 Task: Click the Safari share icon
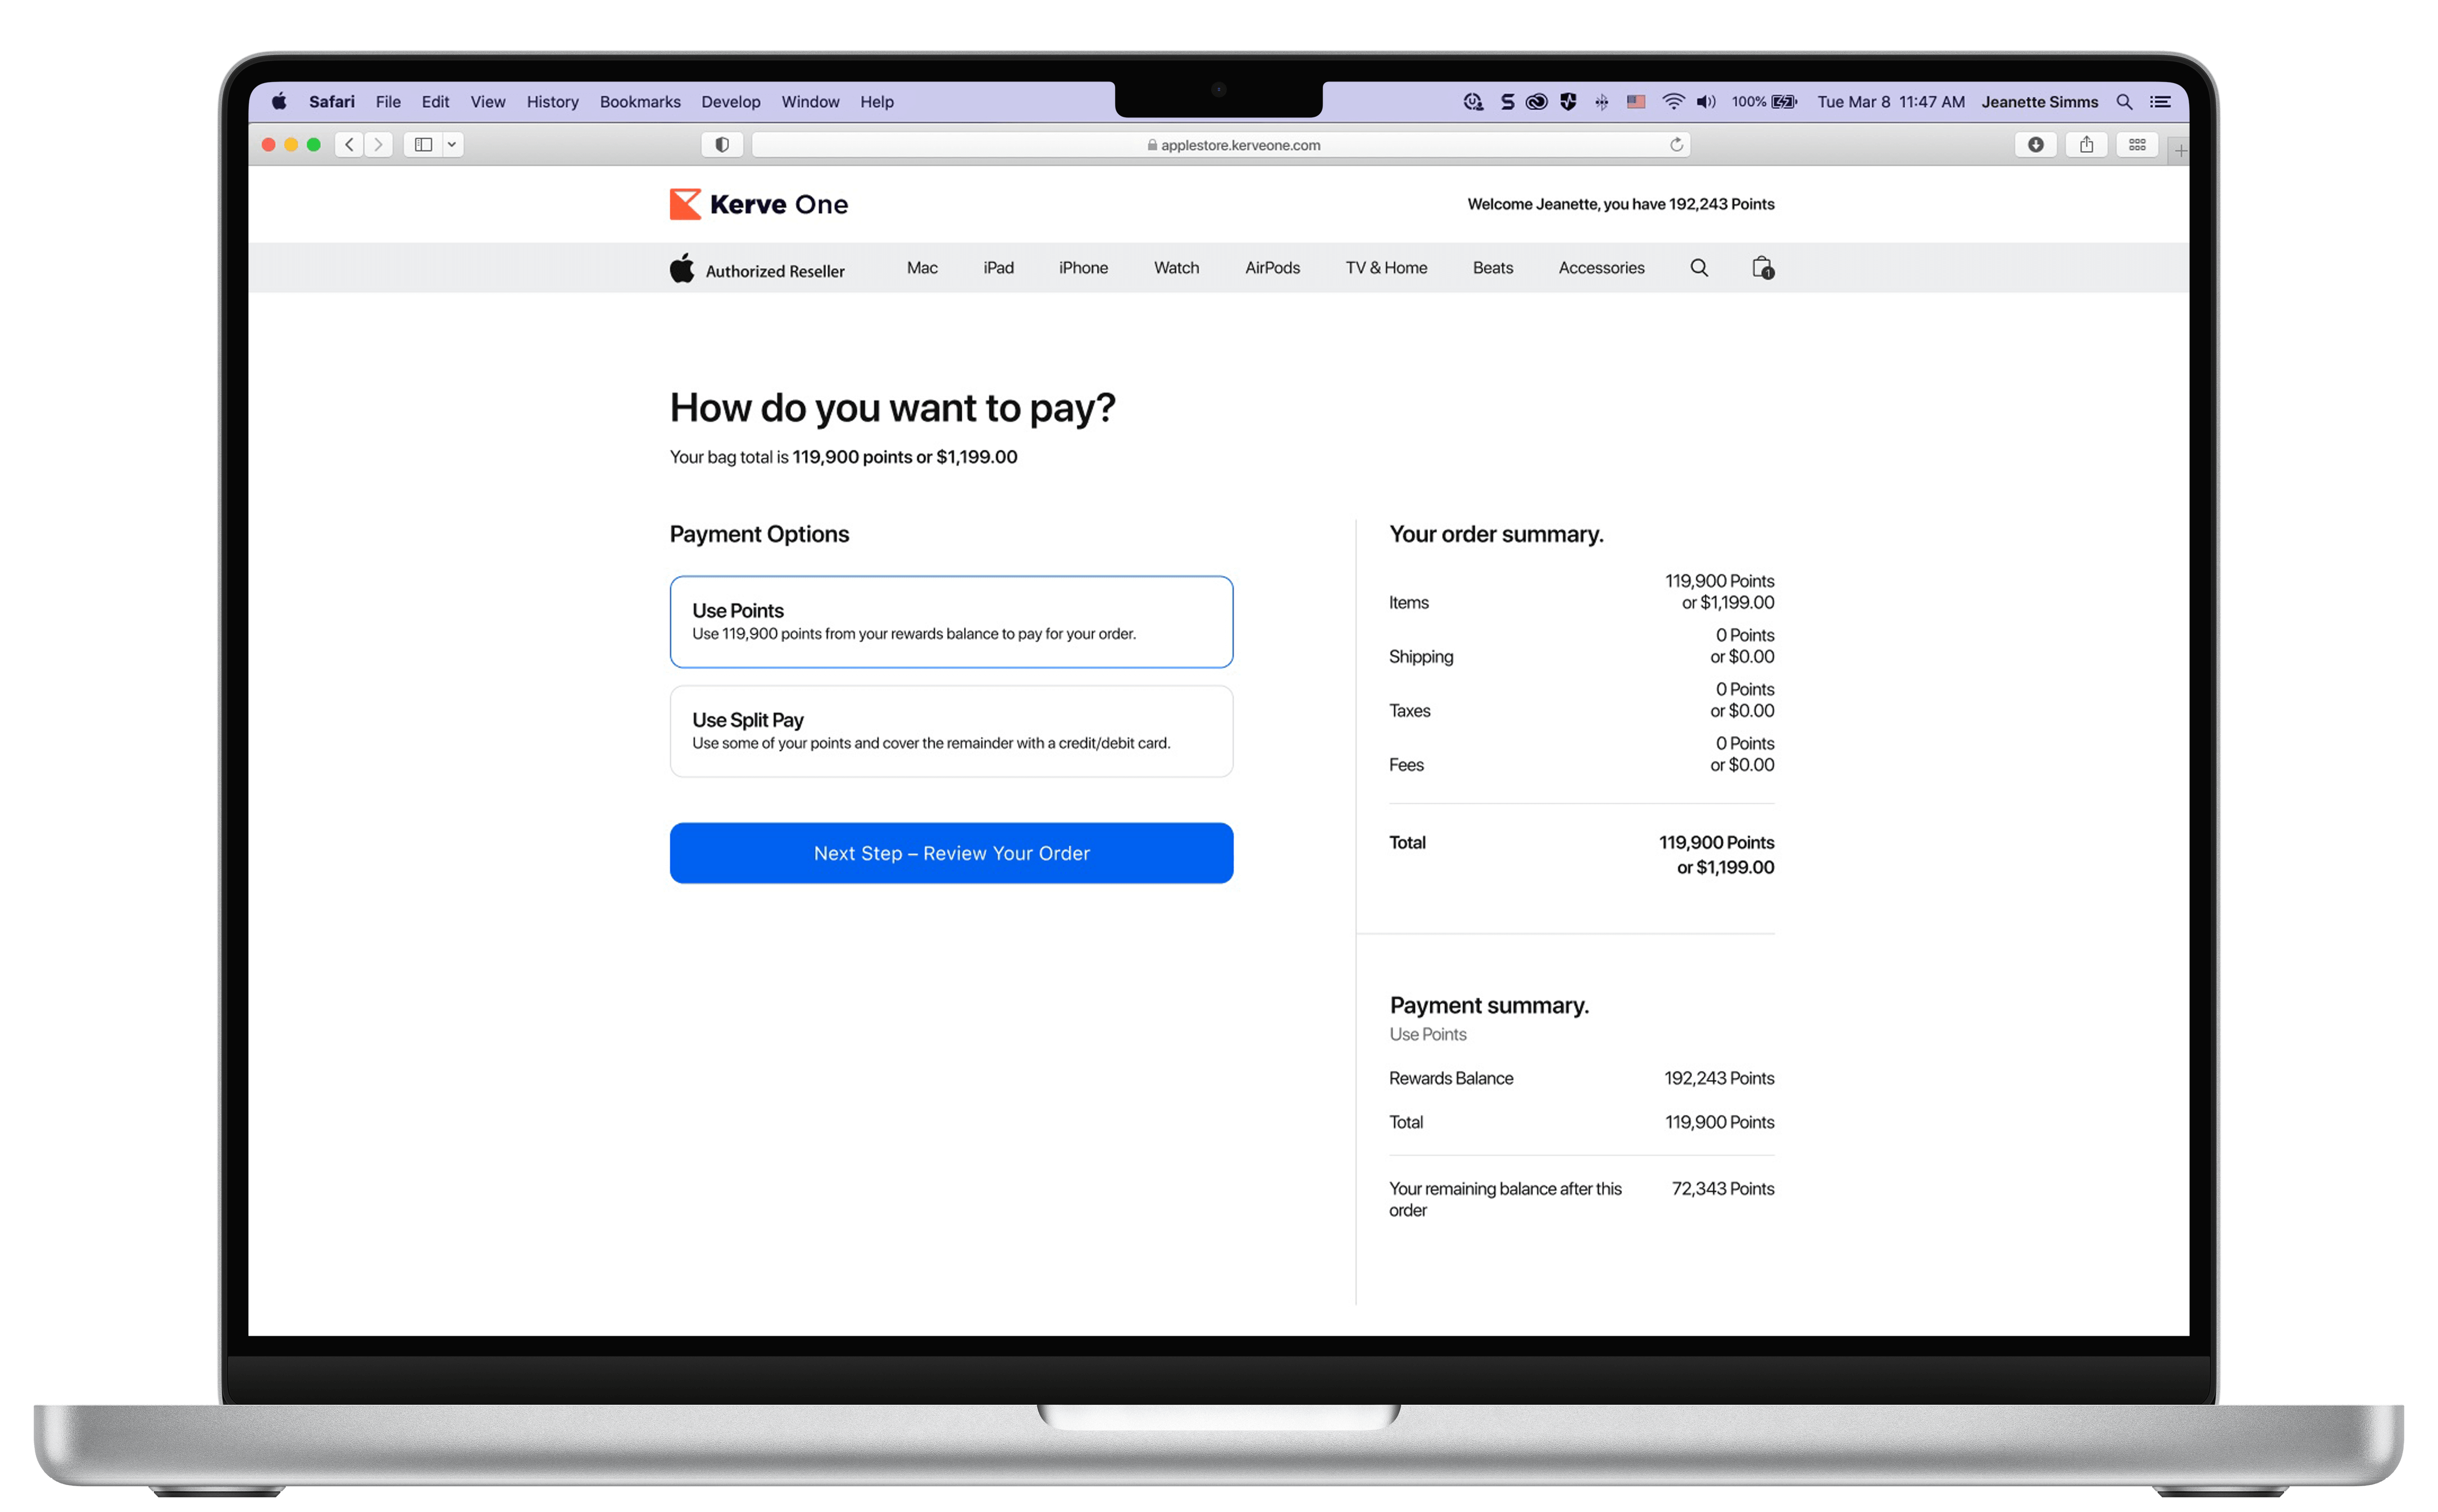(x=2085, y=145)
